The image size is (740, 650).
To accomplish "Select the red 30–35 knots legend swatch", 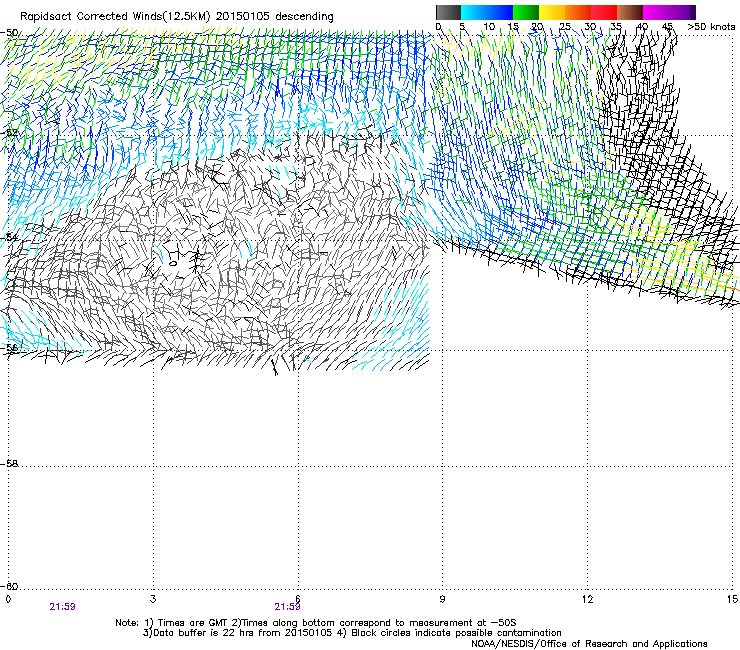I will pos(604,12).
